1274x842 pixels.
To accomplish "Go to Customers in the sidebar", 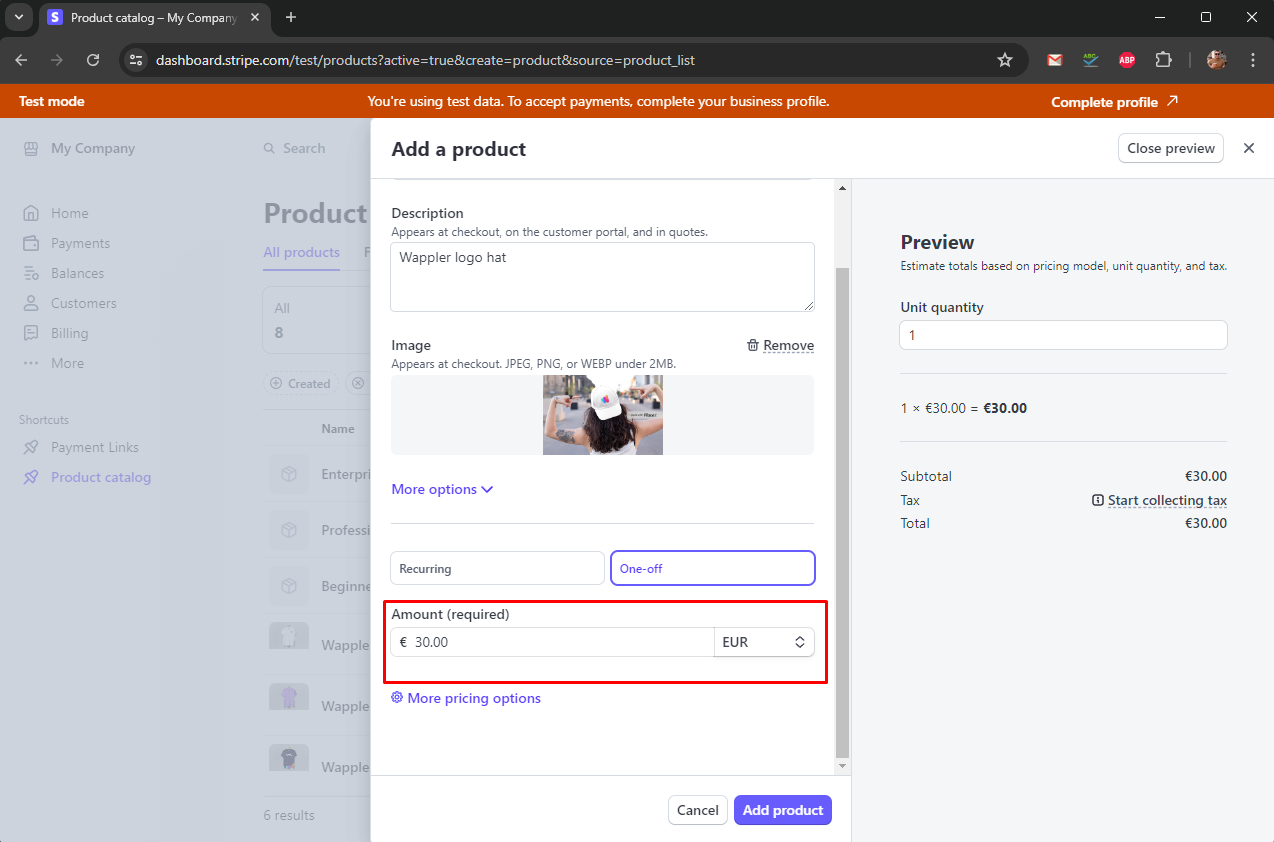I will [82, 302].
